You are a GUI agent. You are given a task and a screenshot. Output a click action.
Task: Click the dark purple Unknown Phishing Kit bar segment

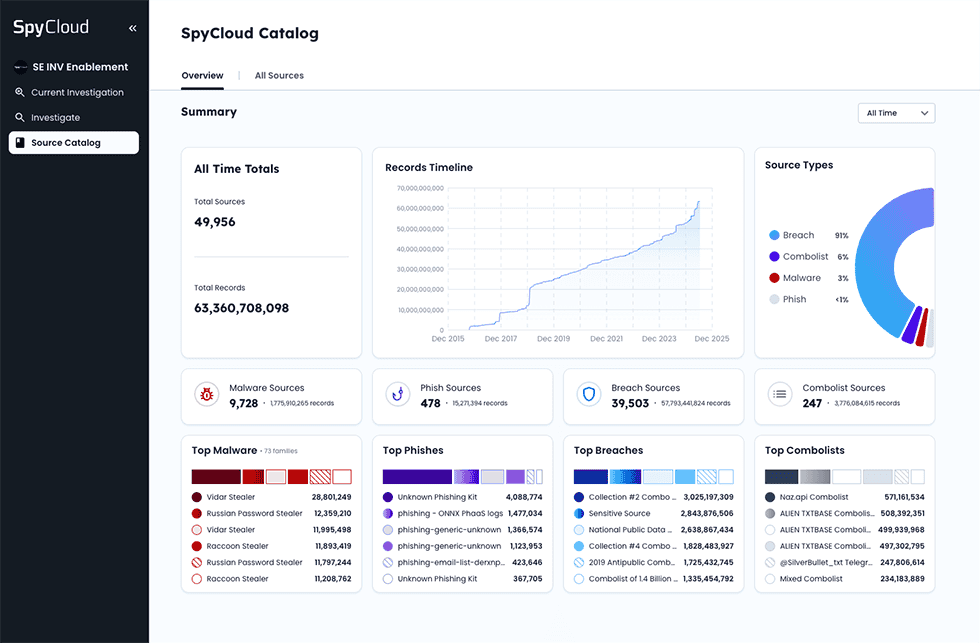(417, 477)
